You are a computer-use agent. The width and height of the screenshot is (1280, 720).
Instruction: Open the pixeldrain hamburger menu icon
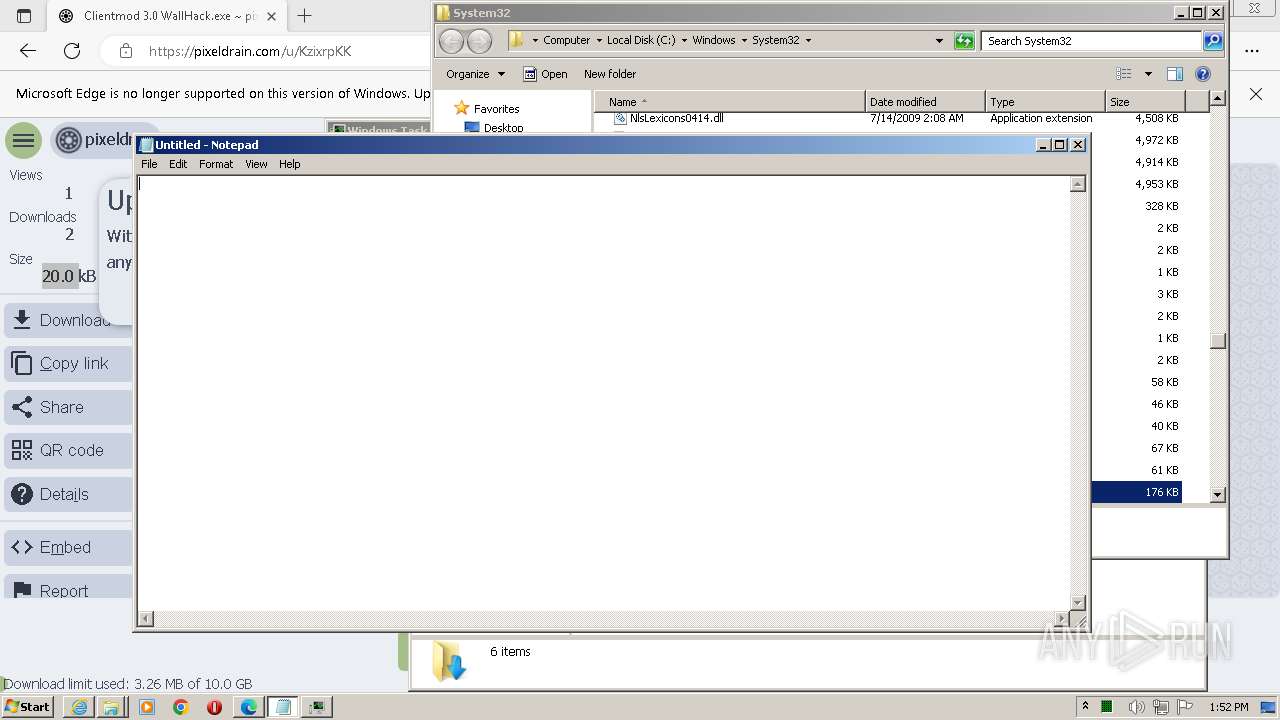(x=23, y=140)
